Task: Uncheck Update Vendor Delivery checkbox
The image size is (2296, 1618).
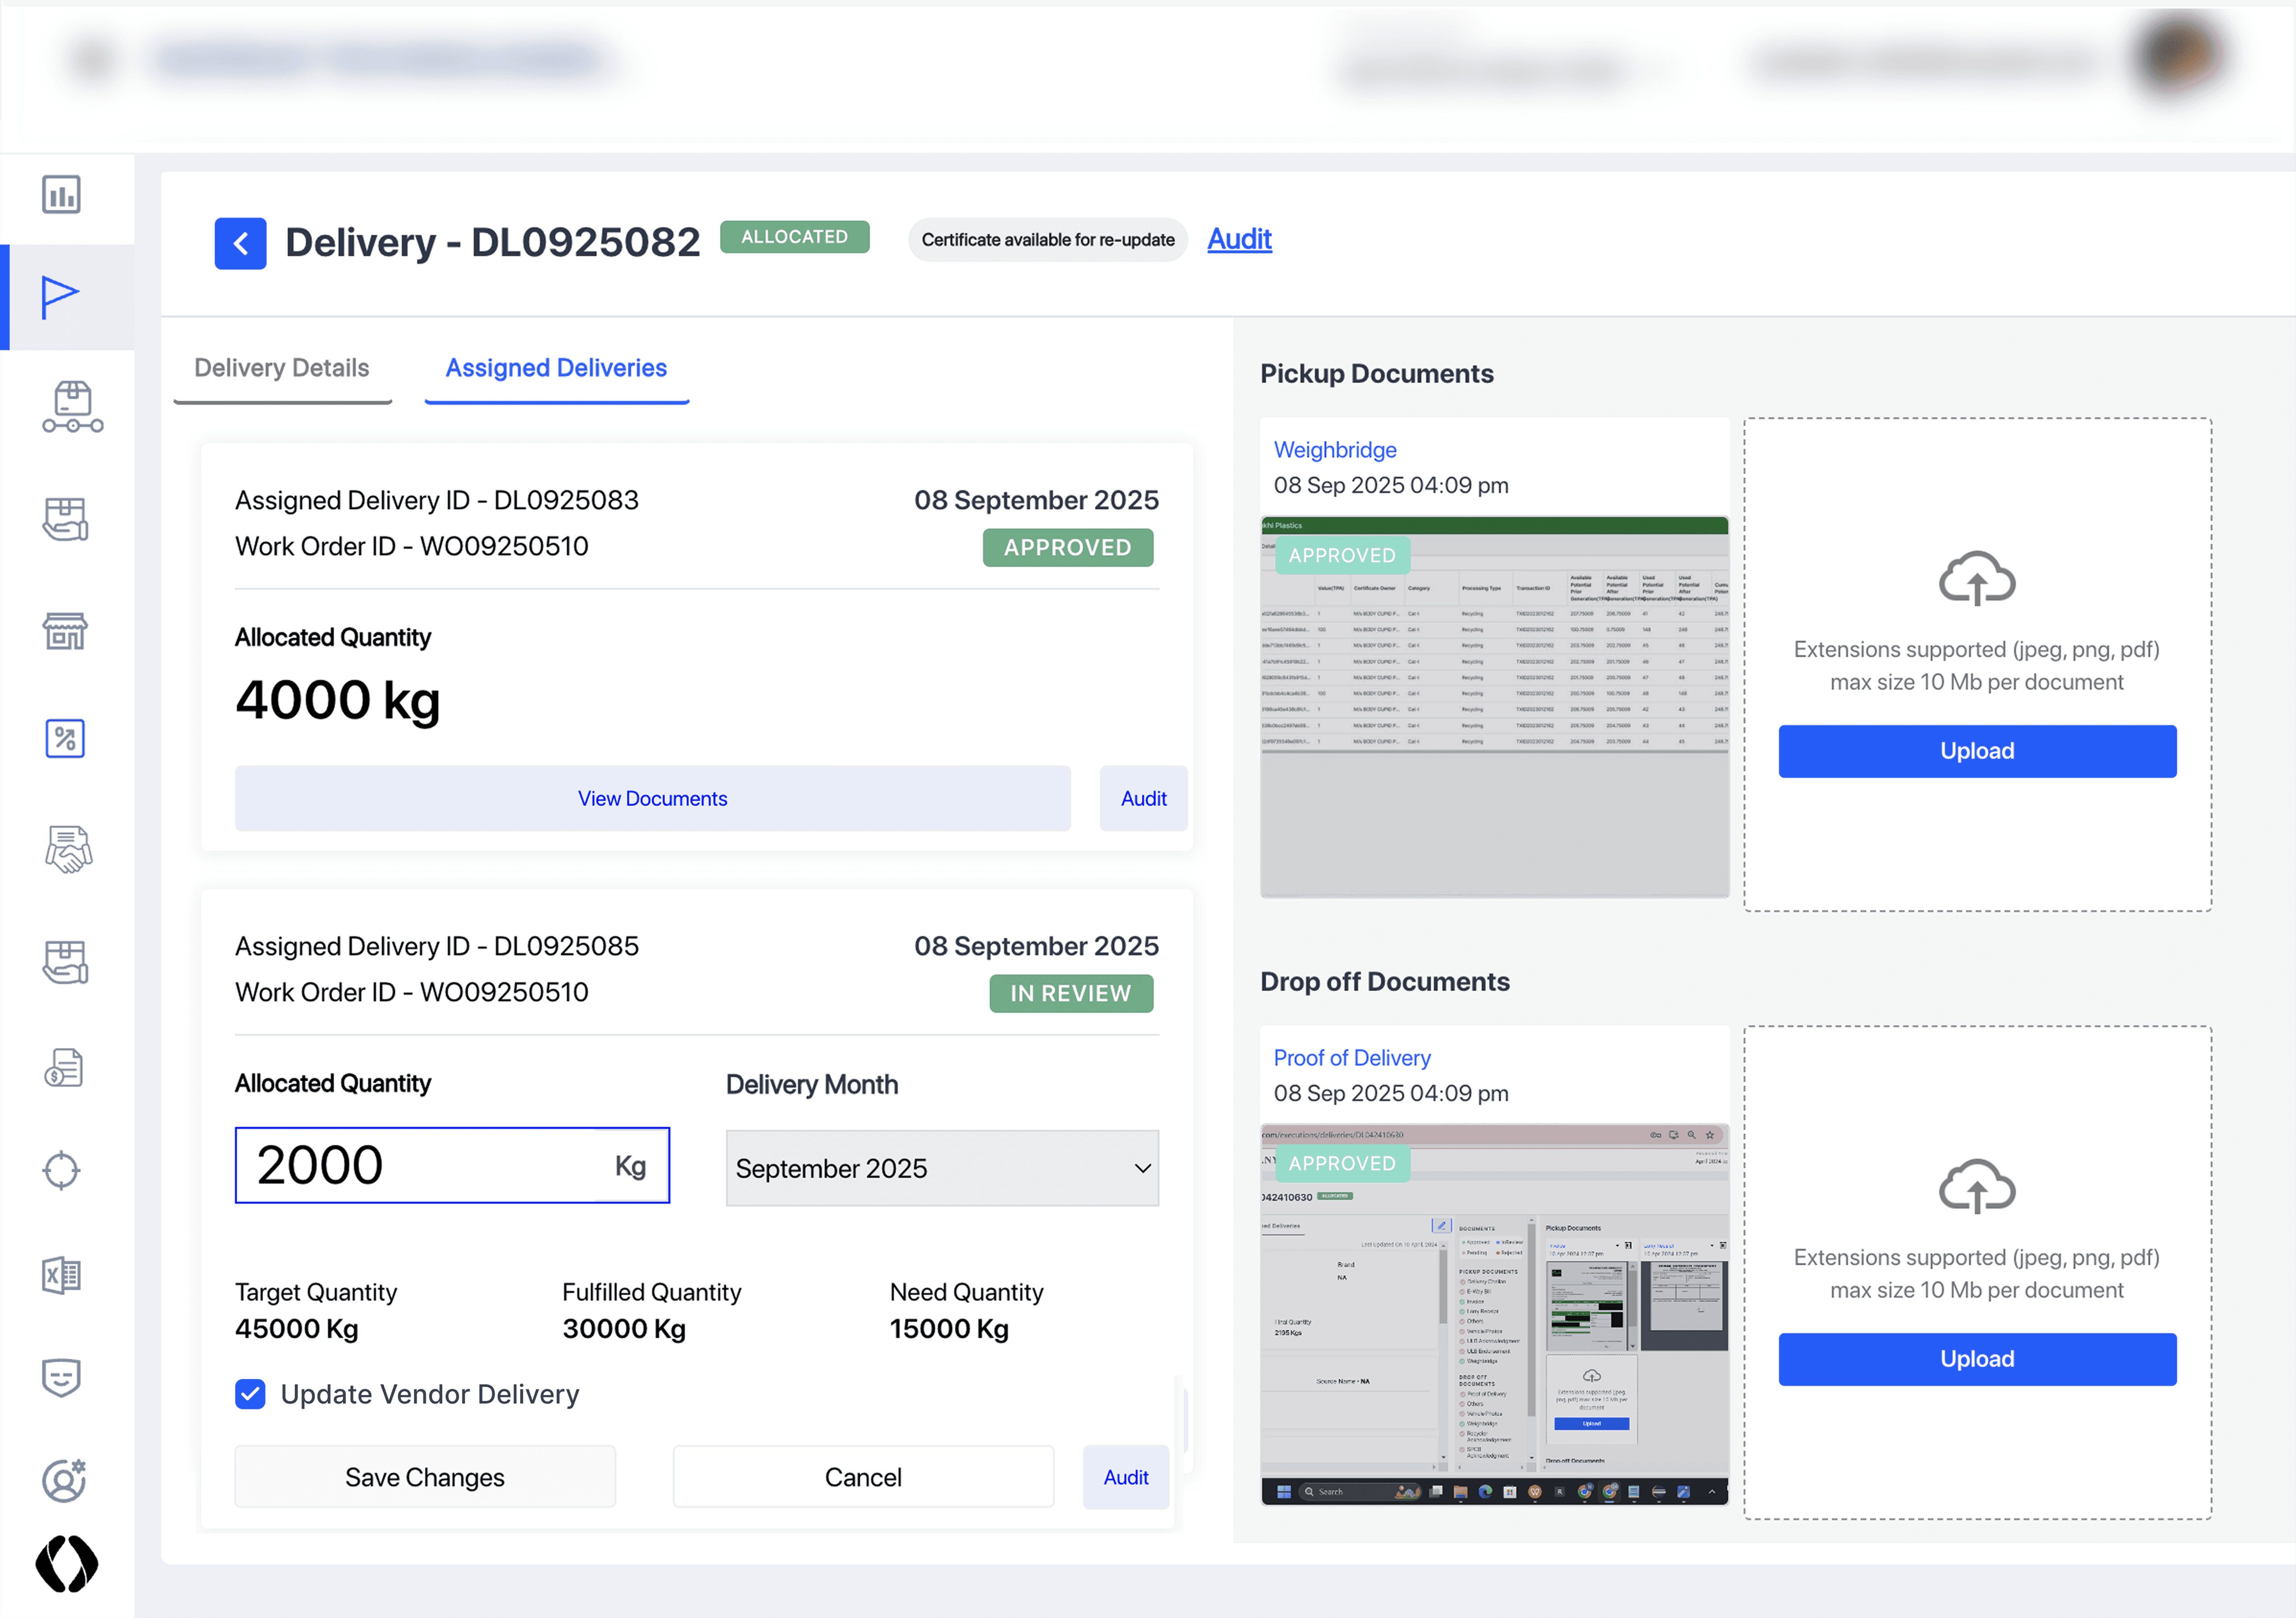Action: 250,1394
